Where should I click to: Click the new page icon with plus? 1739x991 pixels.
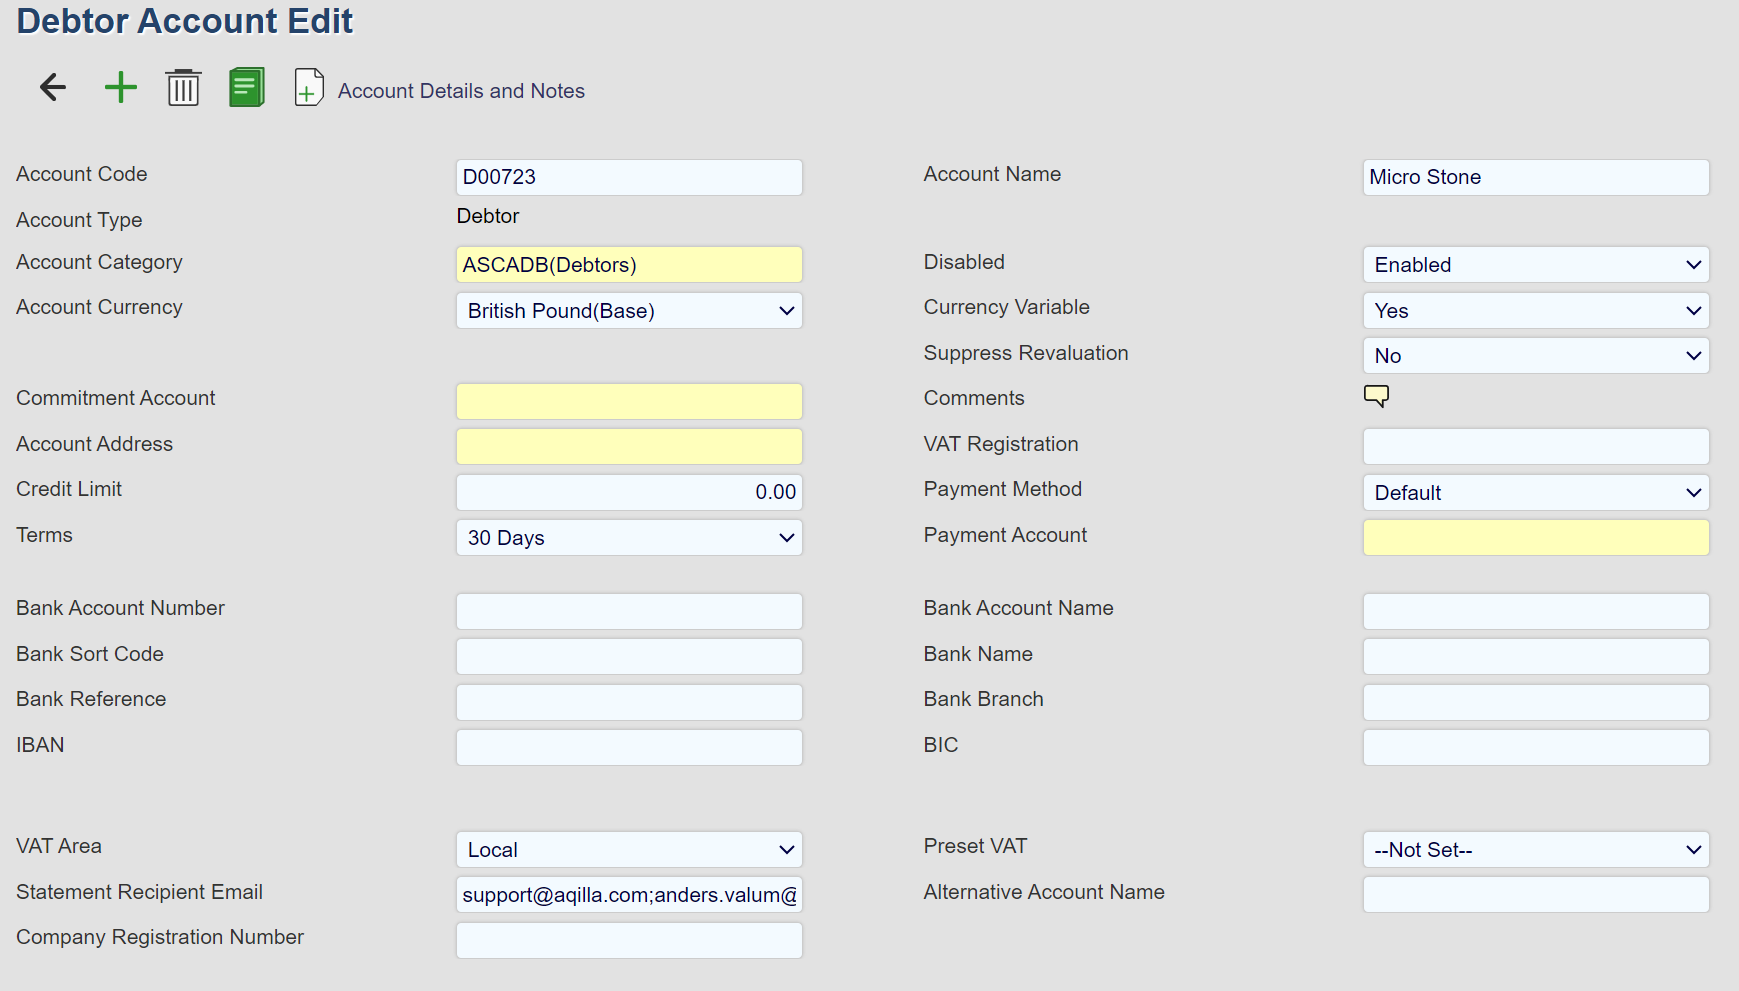pyautogui.click(x=309, y=88)
